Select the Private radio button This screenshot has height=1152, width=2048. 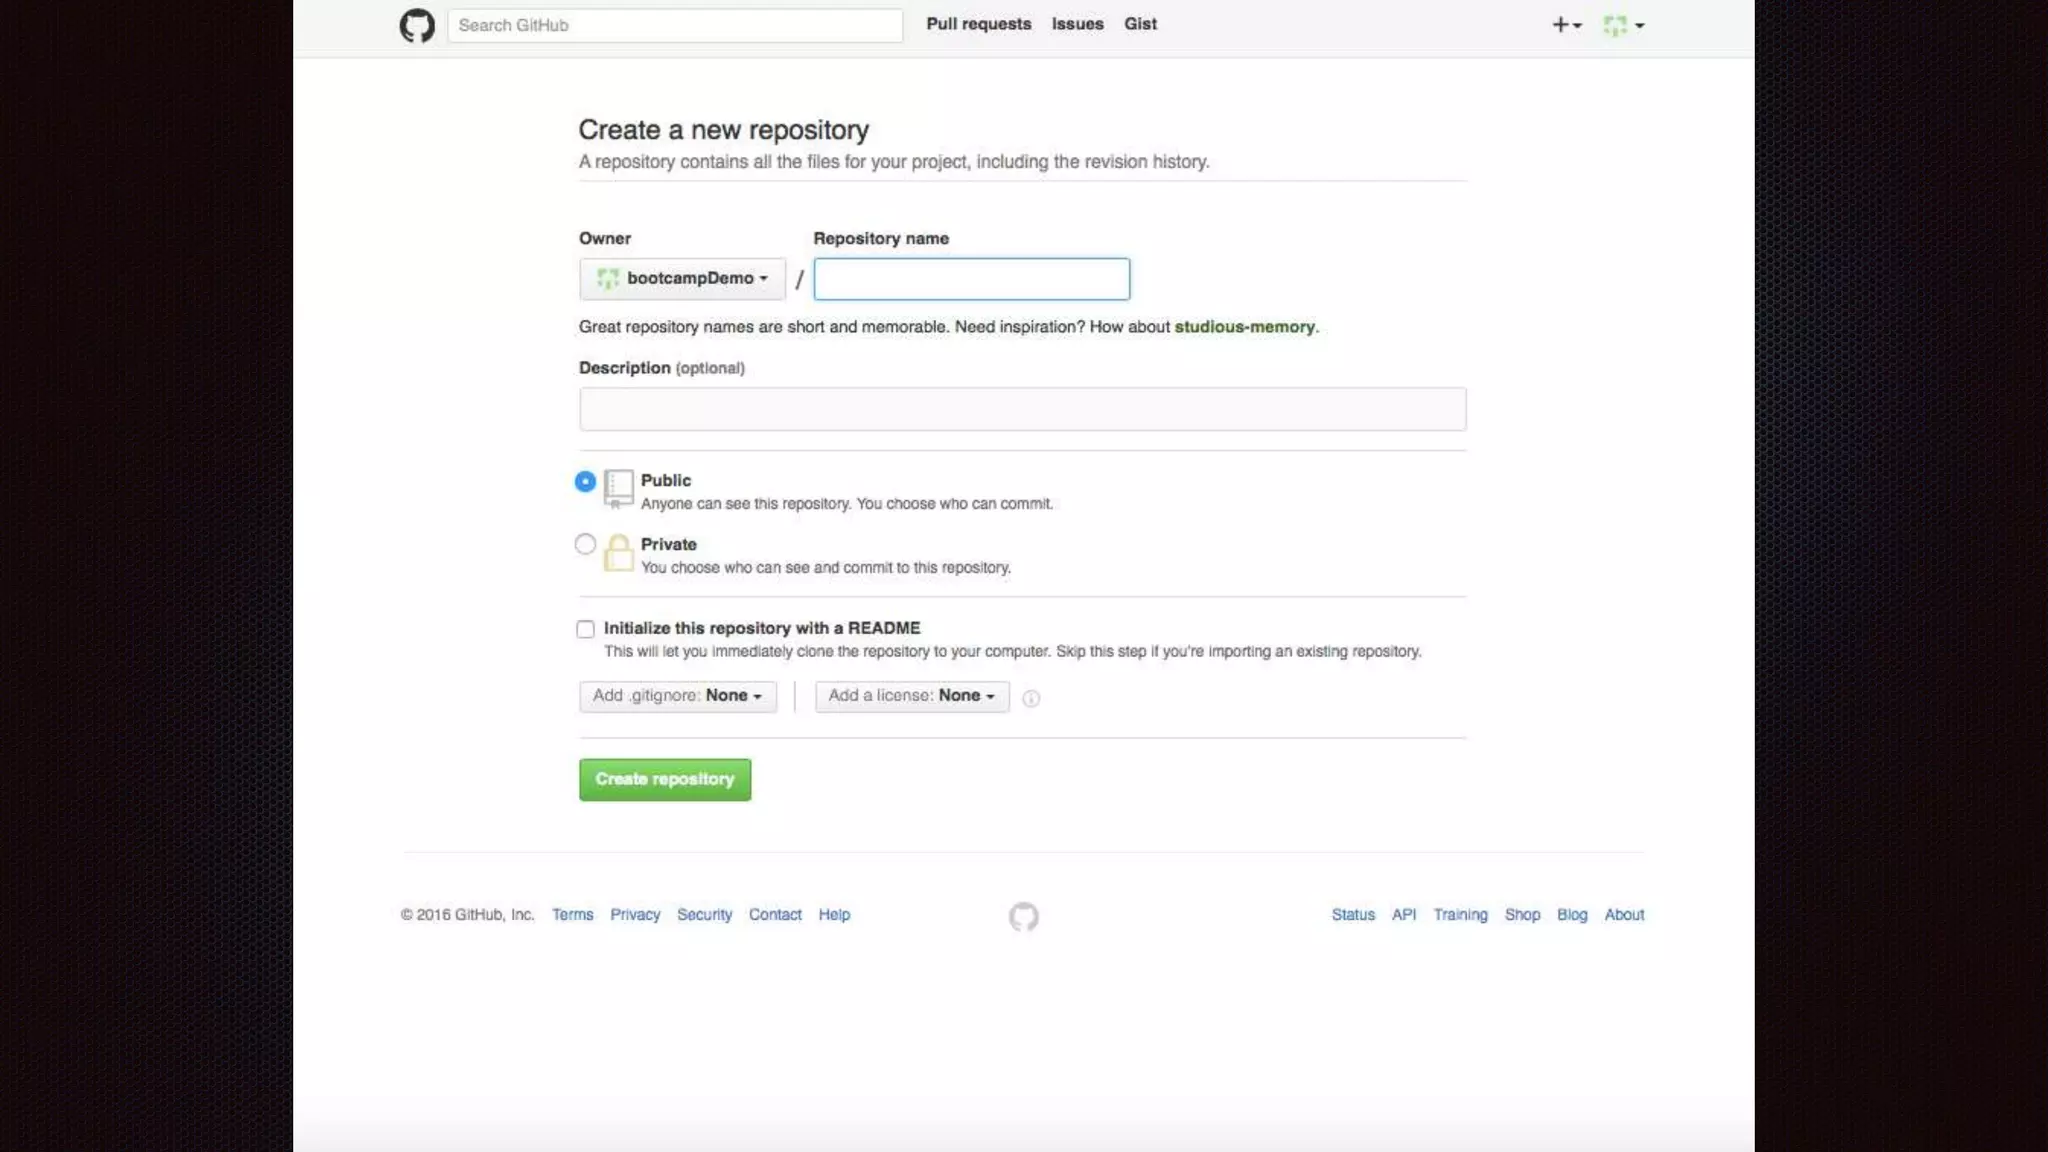tap(585, 544)
